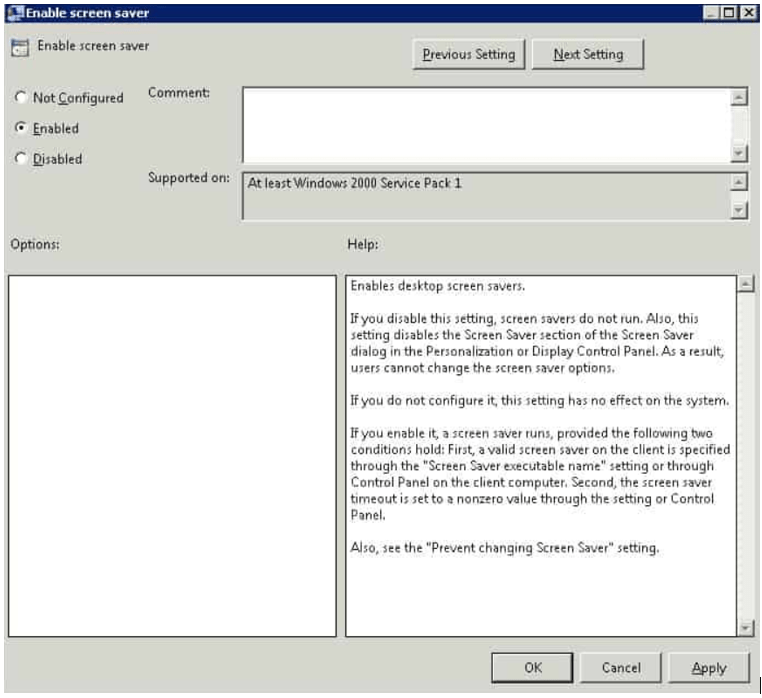Click the title bar window icon
Image resolution: width=762 pixels, height=698 pixels.
15,13
